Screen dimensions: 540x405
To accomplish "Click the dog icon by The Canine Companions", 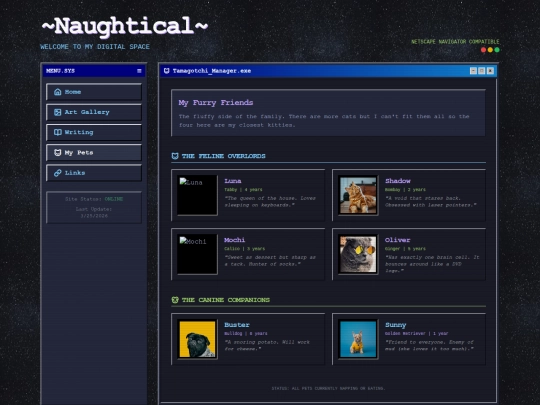I will pyautogui.click(x=175, y=300).
